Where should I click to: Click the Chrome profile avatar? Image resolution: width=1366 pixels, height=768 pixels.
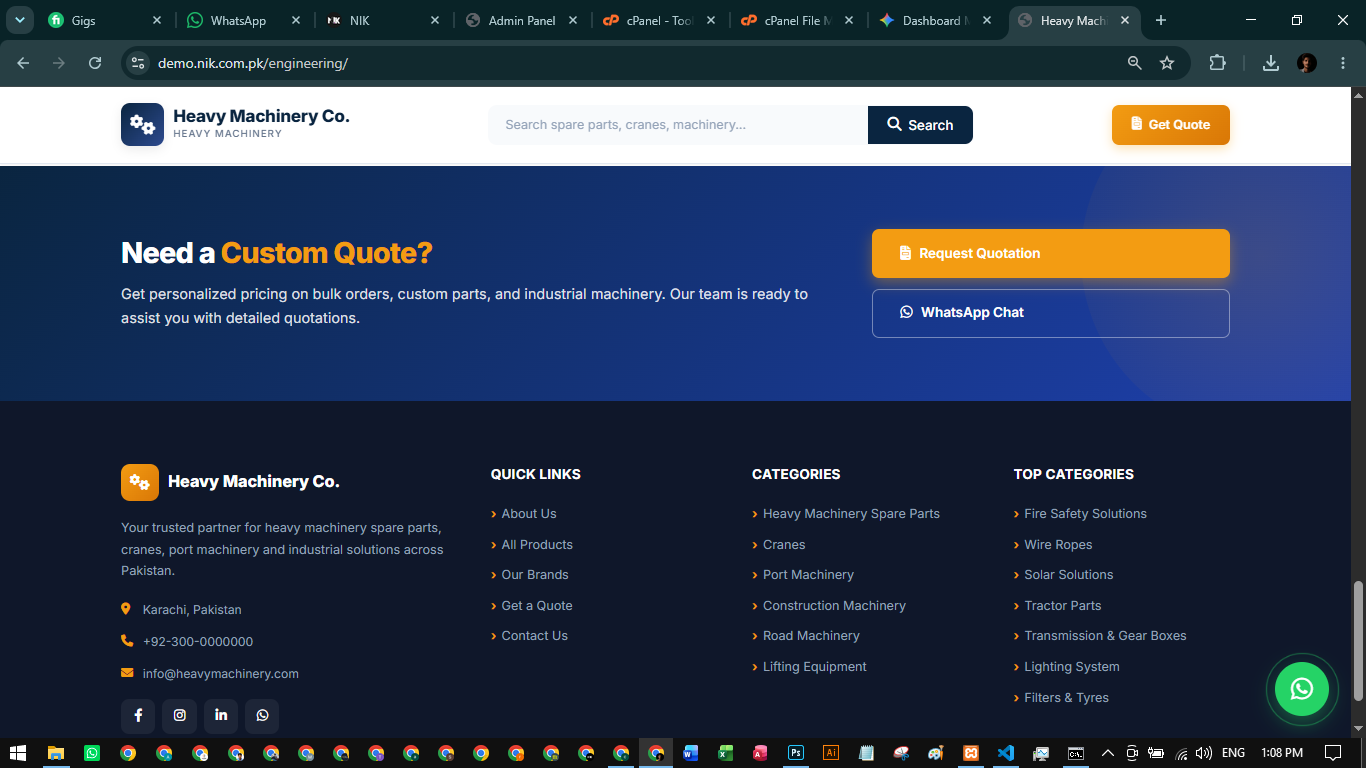tap(1307, 63)
